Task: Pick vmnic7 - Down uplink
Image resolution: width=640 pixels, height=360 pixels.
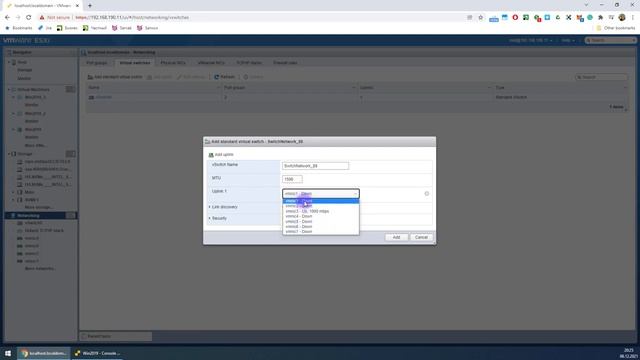Action: coord(321,231)
